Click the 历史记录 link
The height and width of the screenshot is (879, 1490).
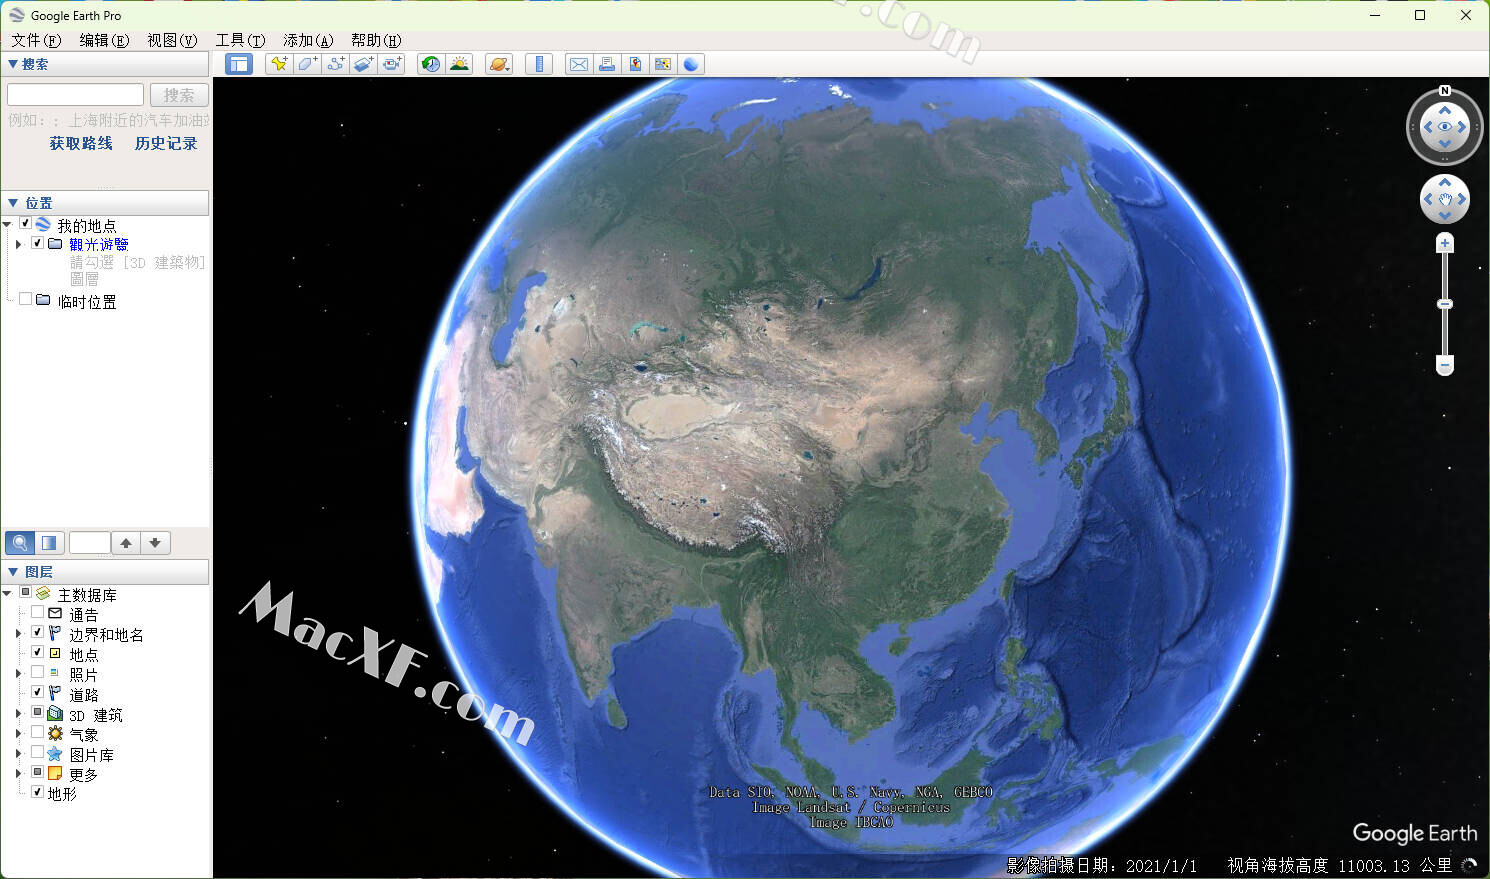(x=166, y=143)
